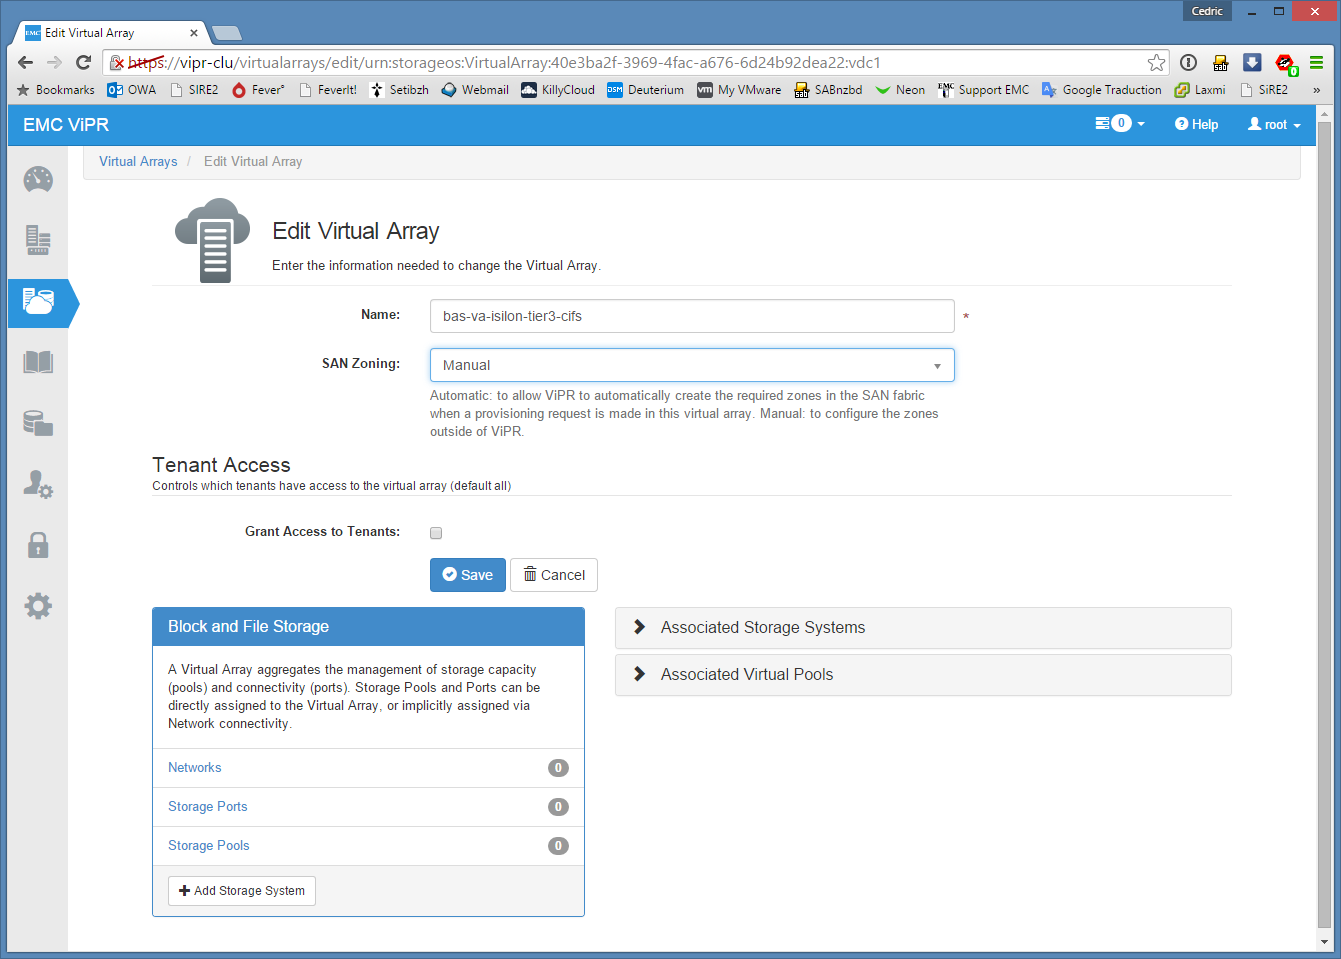Click the resources database sidebar icon

pos(38,423)
